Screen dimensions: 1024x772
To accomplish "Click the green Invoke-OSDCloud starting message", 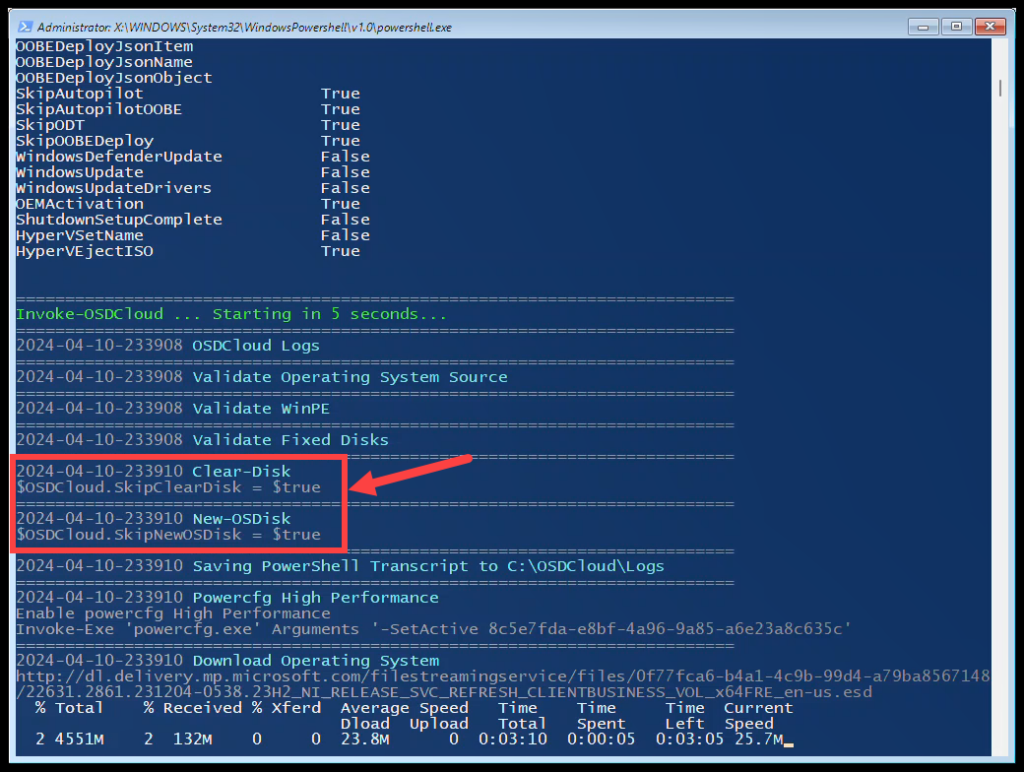I will click(231, 314).
